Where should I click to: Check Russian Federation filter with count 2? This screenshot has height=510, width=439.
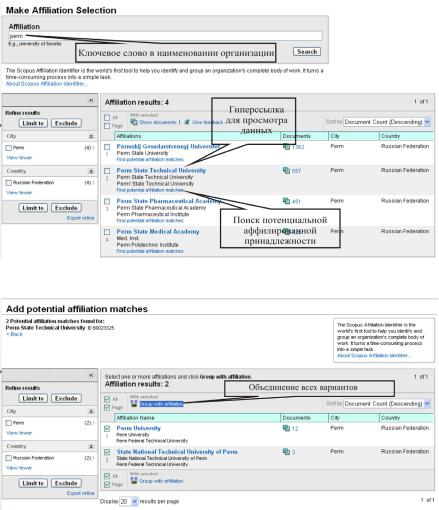pyautogui.click(x=9, y=458)
